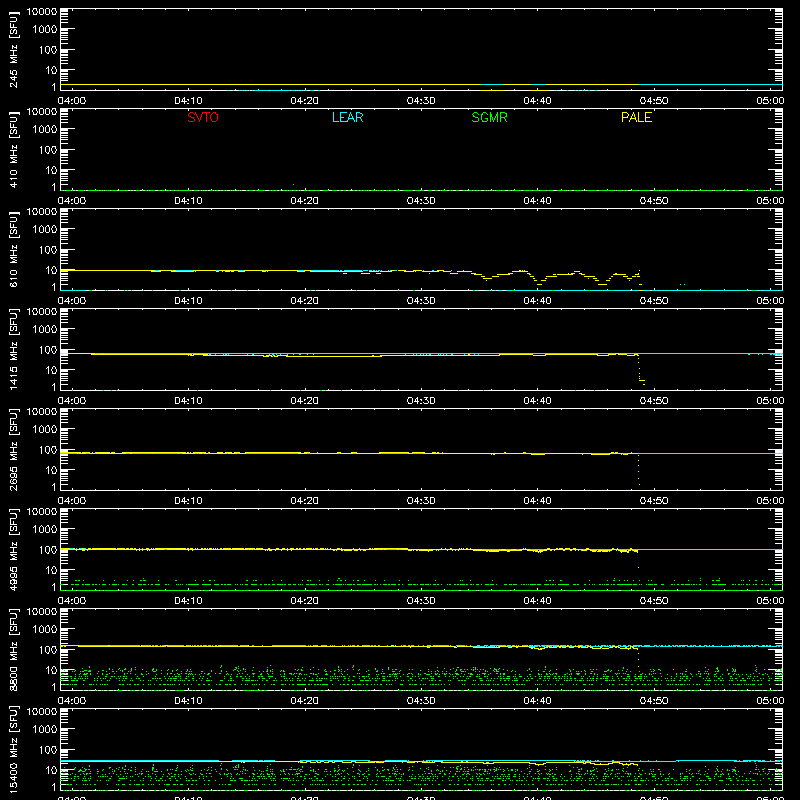This screenshot has width=800, height=800.
Task: Click the 04:20 tick below the 4995 MHz panel
Action: pyautogui.click(x=305, y=601)
